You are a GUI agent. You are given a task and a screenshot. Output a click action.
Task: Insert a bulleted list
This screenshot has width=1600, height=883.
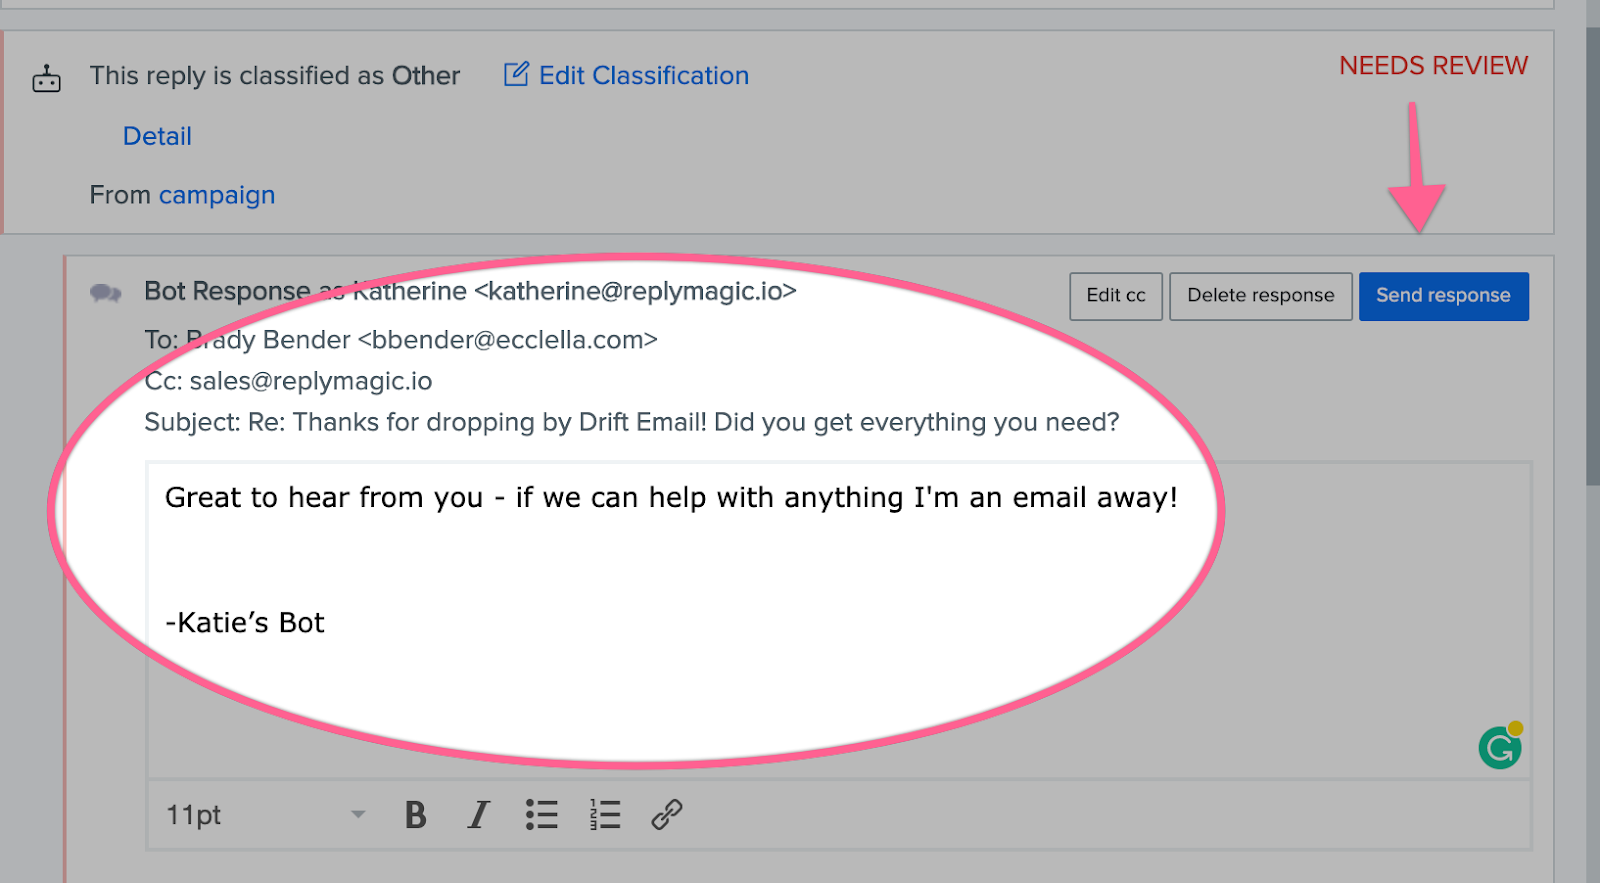[542, 815]
